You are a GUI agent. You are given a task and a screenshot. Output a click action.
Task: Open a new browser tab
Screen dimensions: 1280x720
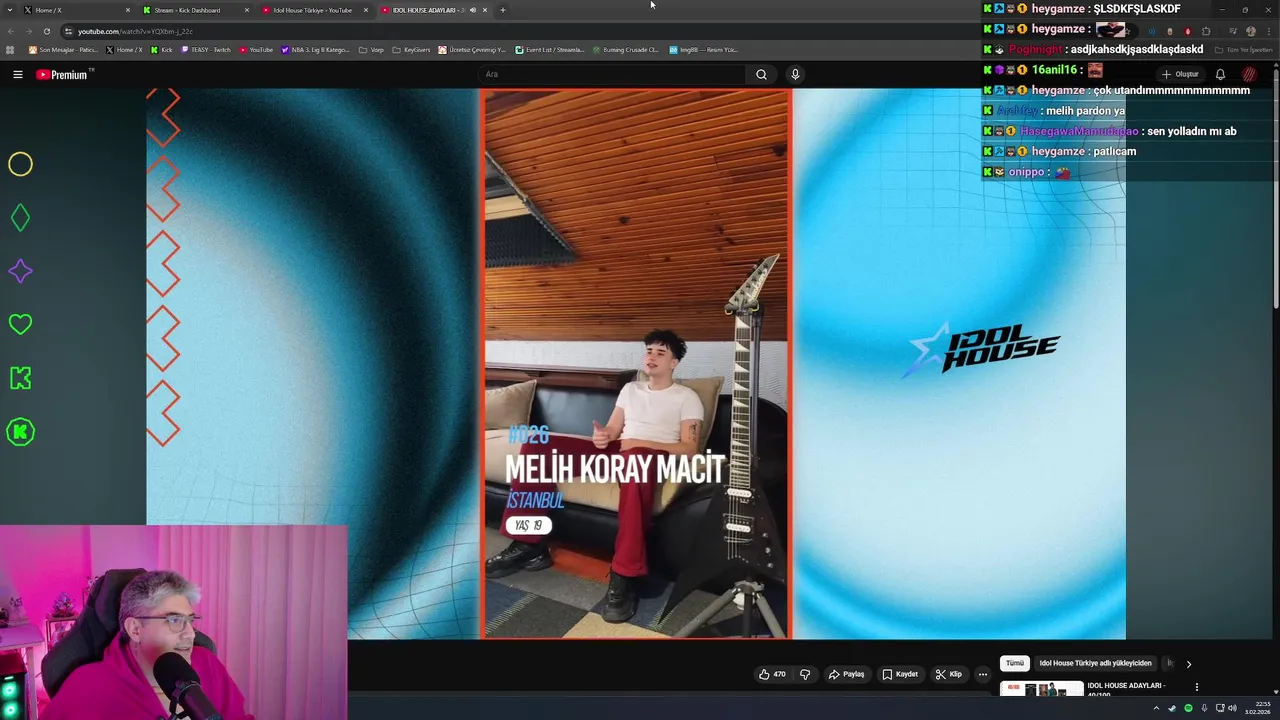click(x=503, y=10)
